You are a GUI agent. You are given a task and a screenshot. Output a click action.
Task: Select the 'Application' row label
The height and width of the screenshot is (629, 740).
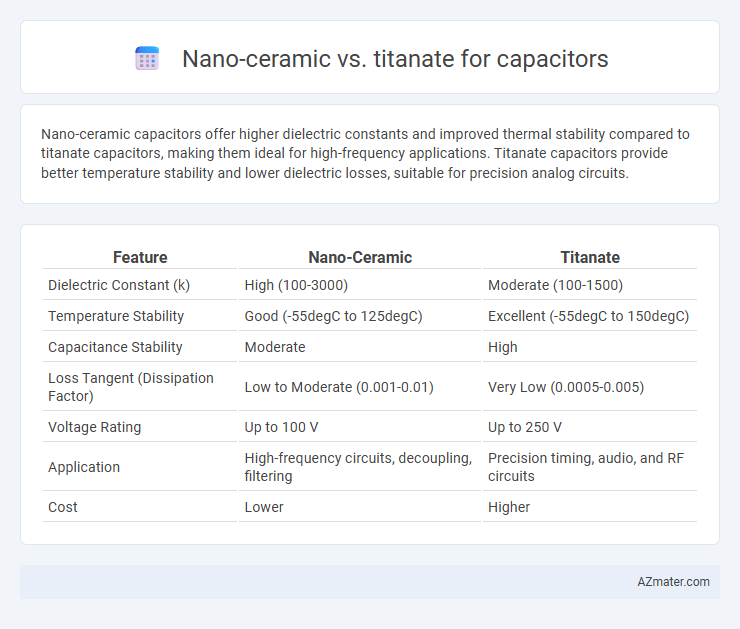click(84, 467)
